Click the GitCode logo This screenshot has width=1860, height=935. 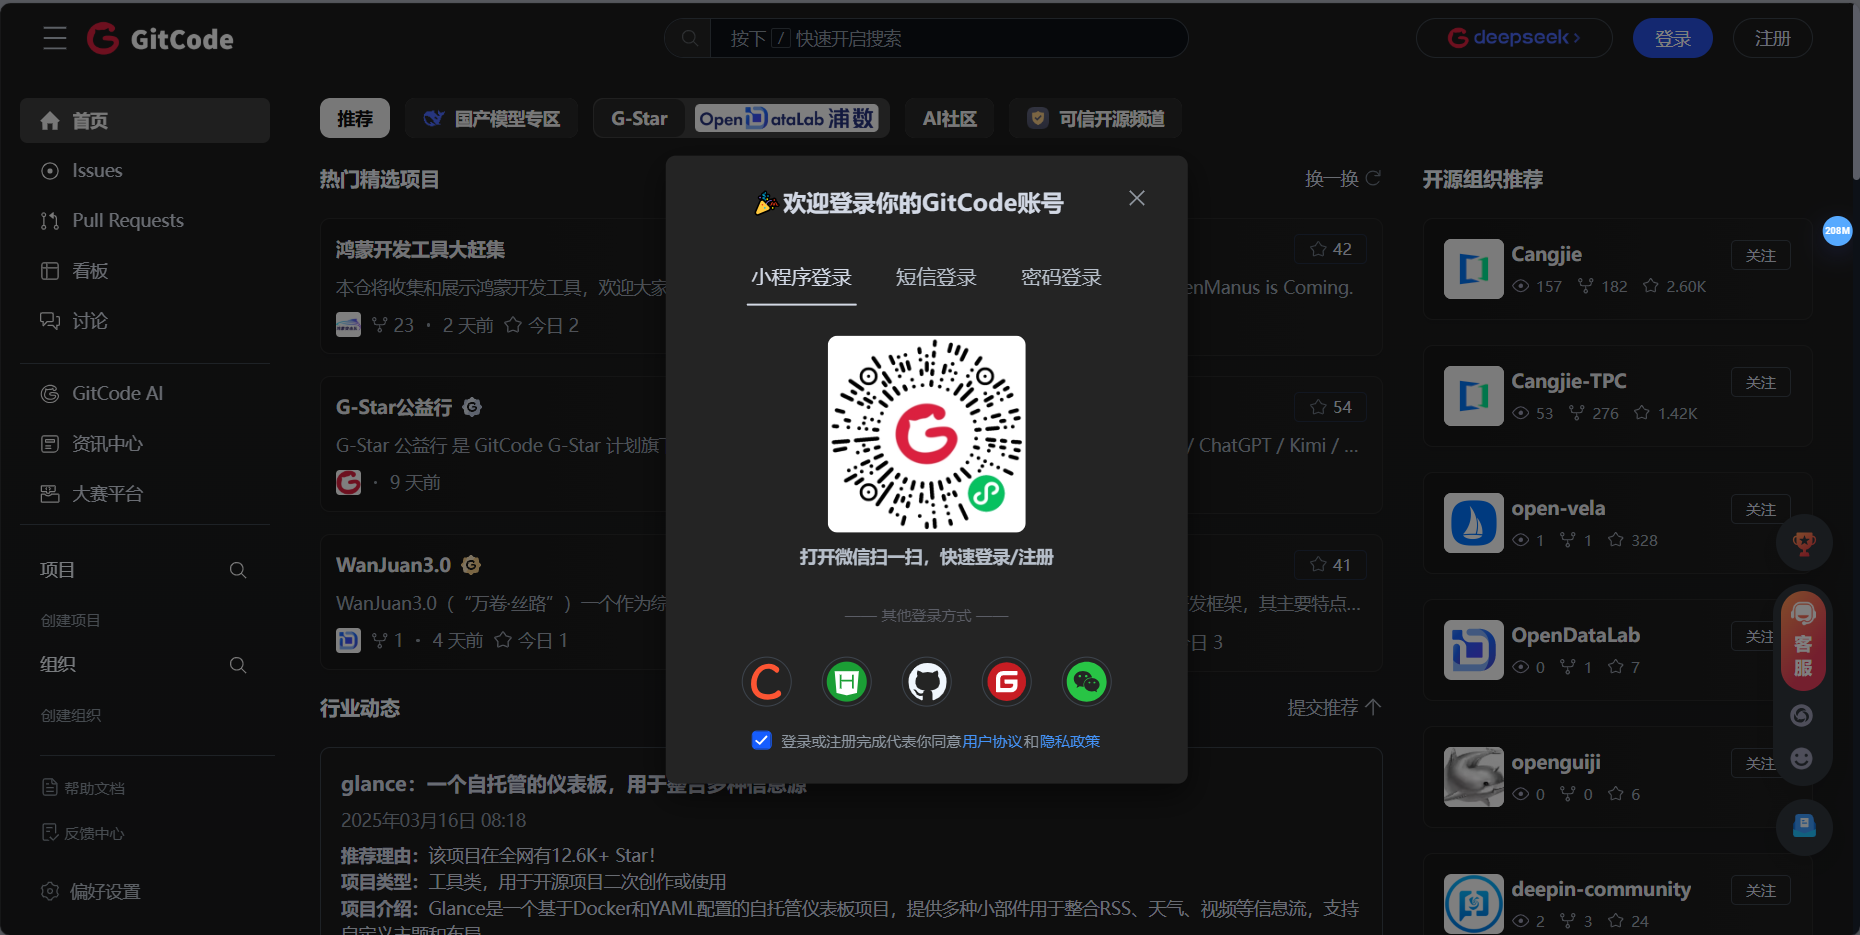click(160, 39)
